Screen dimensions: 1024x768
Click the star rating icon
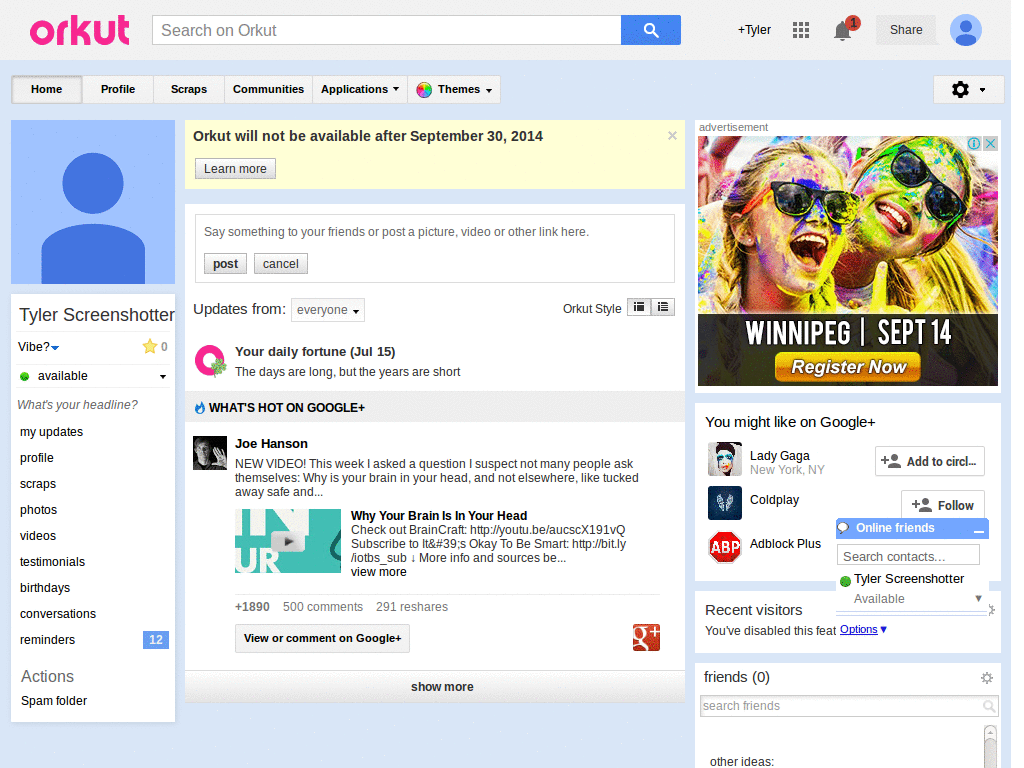pos(150,346)
